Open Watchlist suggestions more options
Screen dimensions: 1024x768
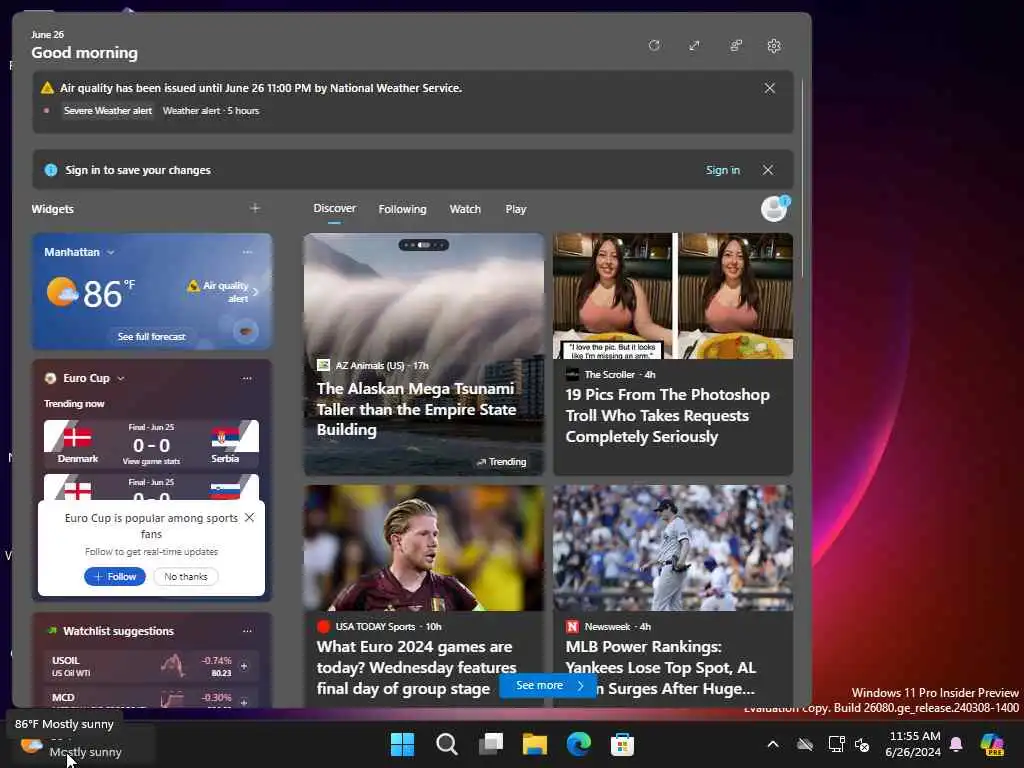click(x=247, y=631)
